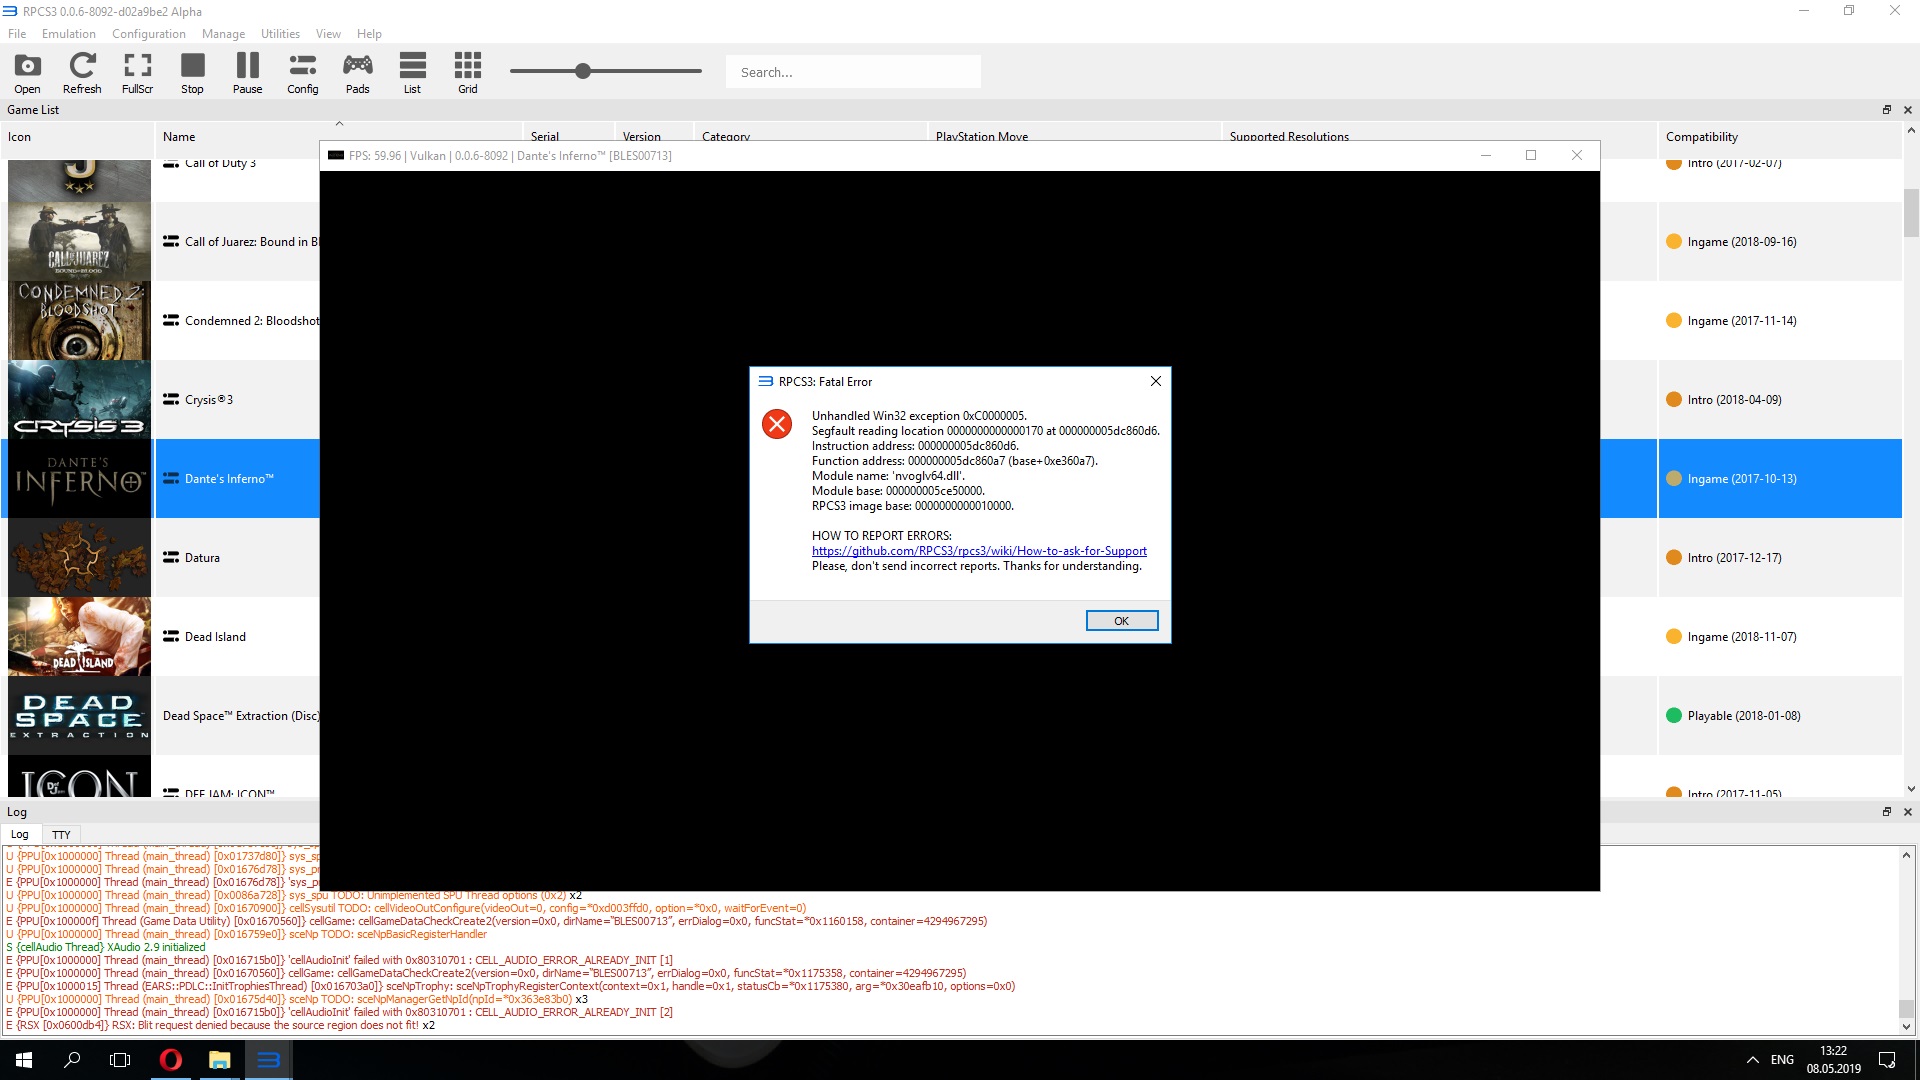
Task: Select Call of Juarez game thumbnail
Action: 79,241
